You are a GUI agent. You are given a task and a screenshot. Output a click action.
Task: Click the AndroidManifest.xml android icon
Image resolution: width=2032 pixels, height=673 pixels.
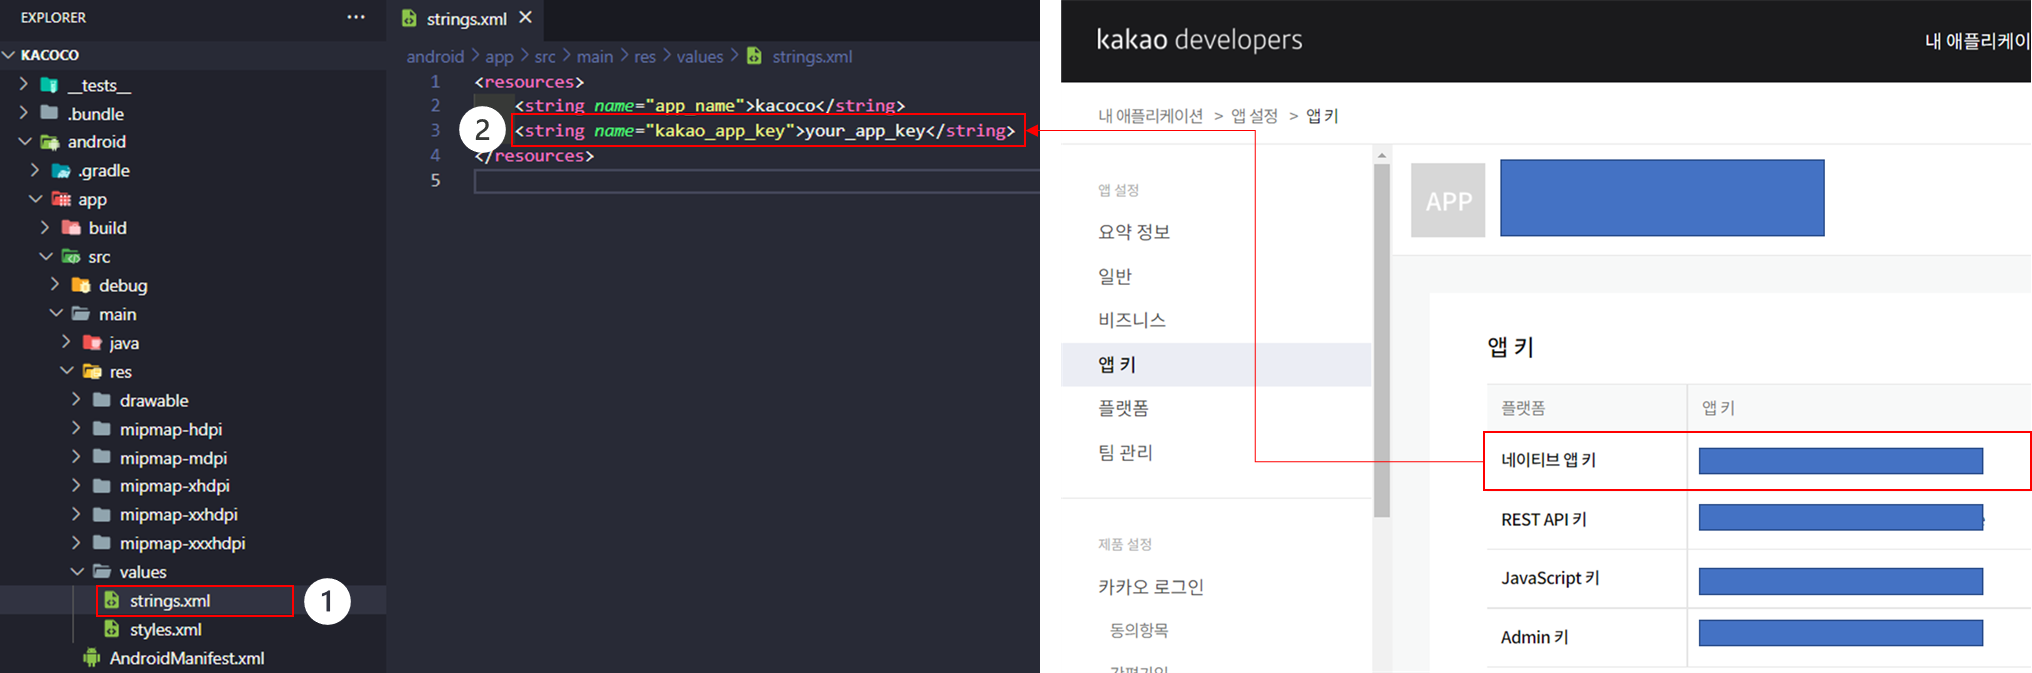pyautogui.click(x=91, y=658)
